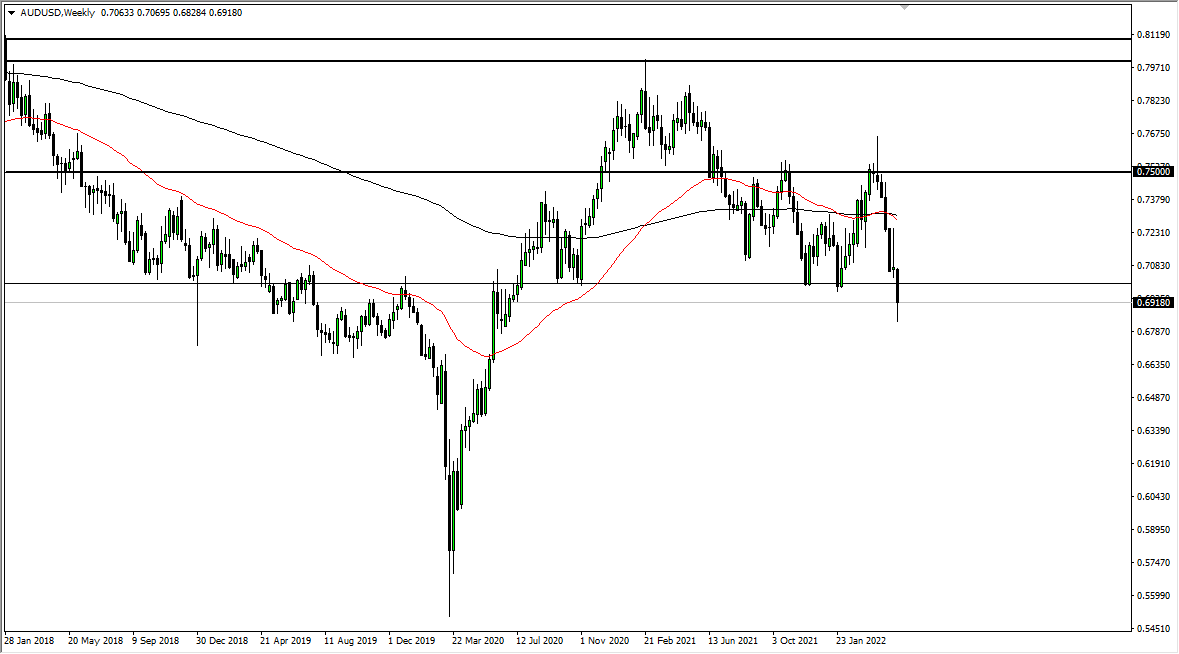The width and height of the screenshot is (1179, 654).
Task: Click the close value 0.69180 in header
Action: (226, 13)
